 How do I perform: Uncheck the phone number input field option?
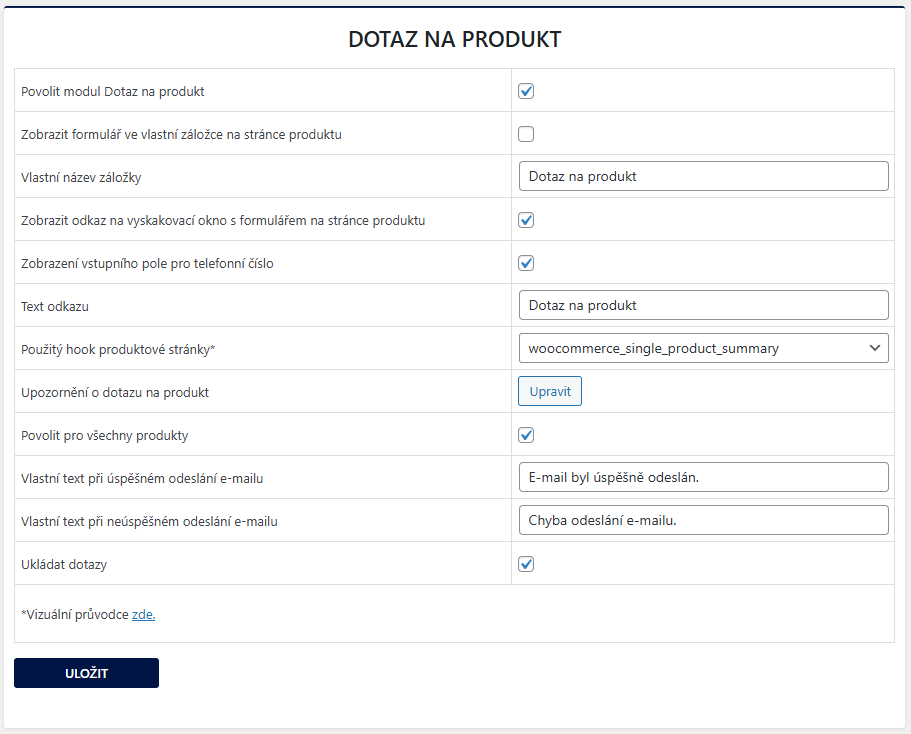tap(526, 263)
